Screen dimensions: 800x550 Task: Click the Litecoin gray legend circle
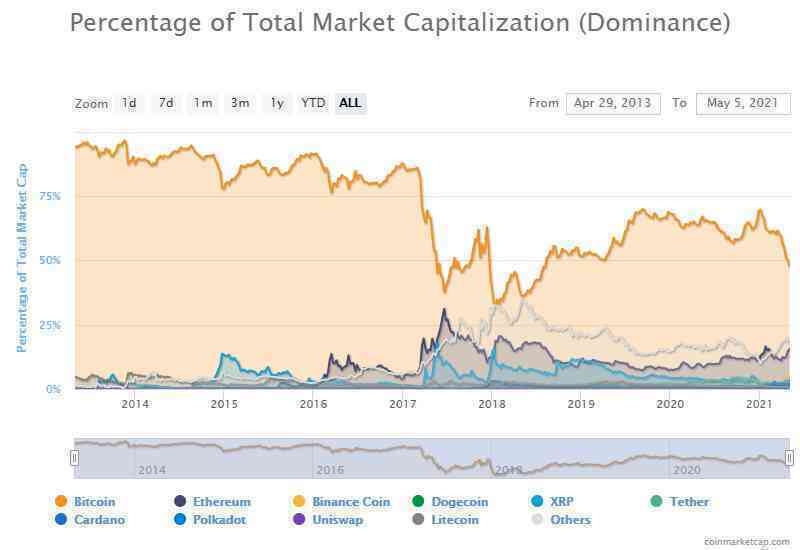tap(418, 519)
